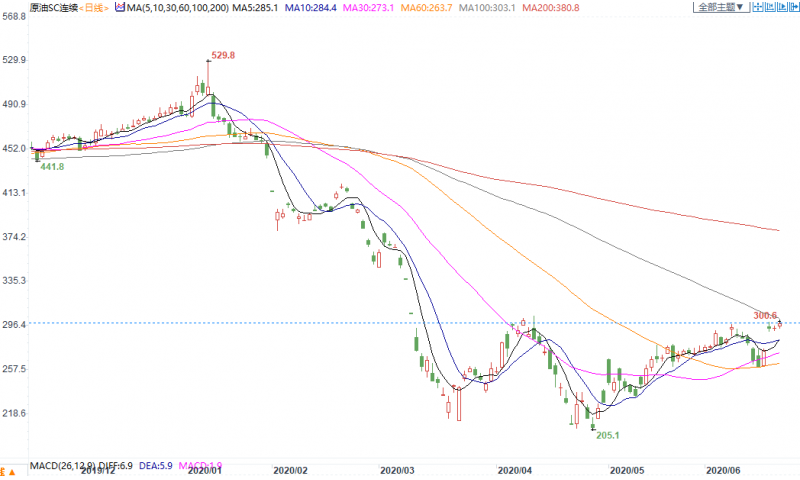
Task: Click the 205.1 low price marker
Action: (609, 435)
